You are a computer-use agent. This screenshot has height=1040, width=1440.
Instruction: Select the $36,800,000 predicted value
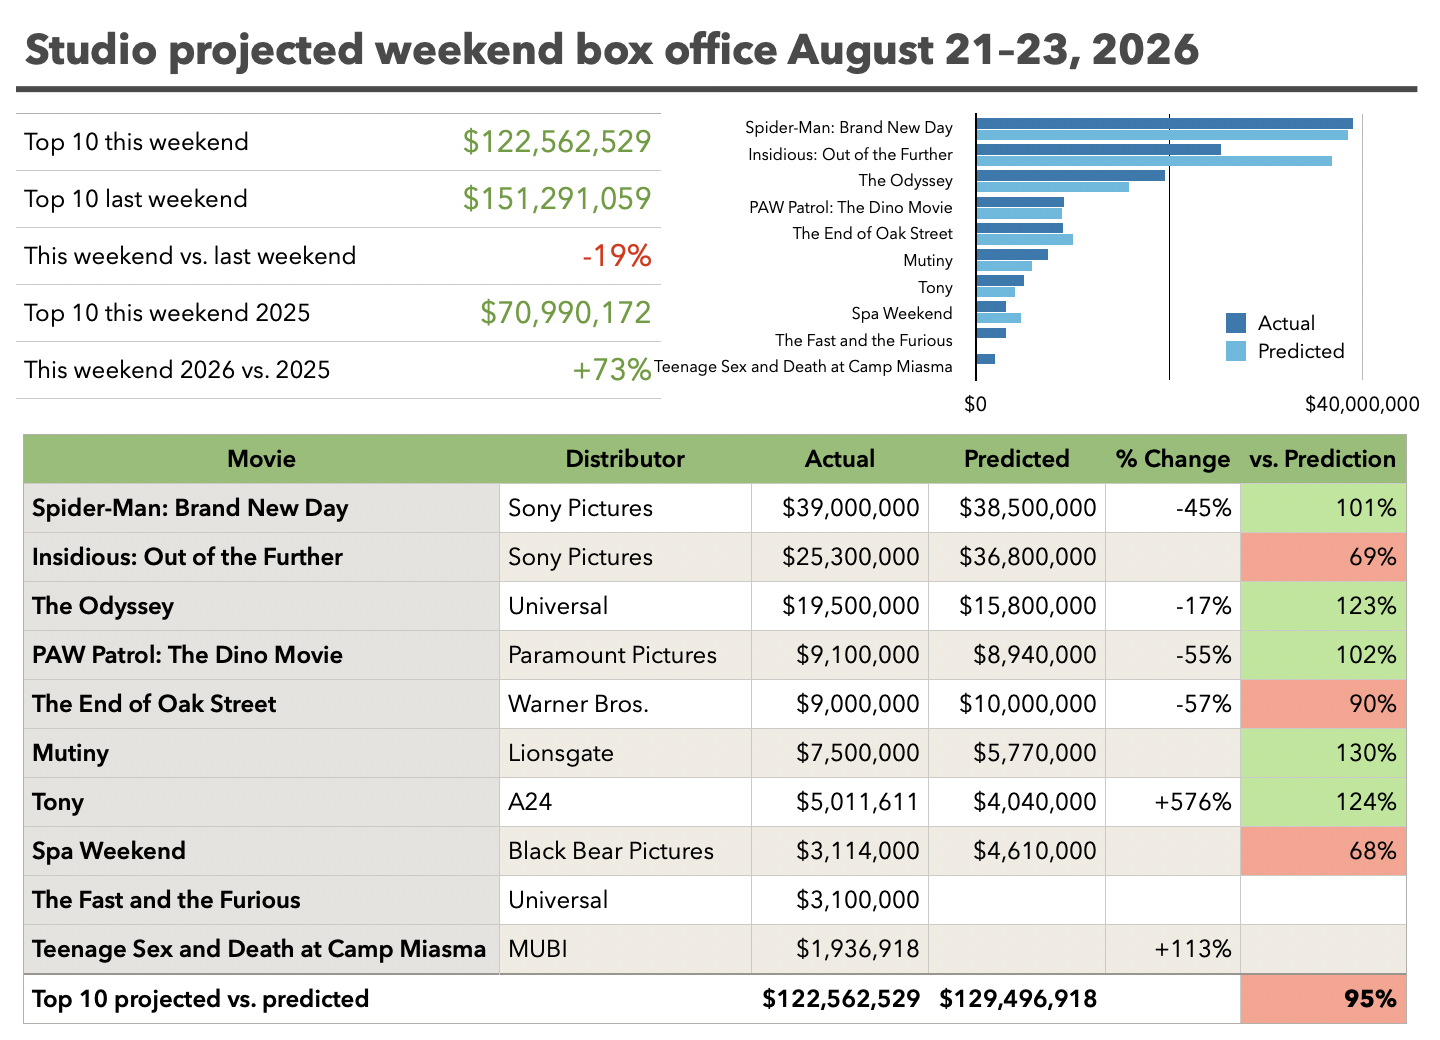click(1017, 557)
